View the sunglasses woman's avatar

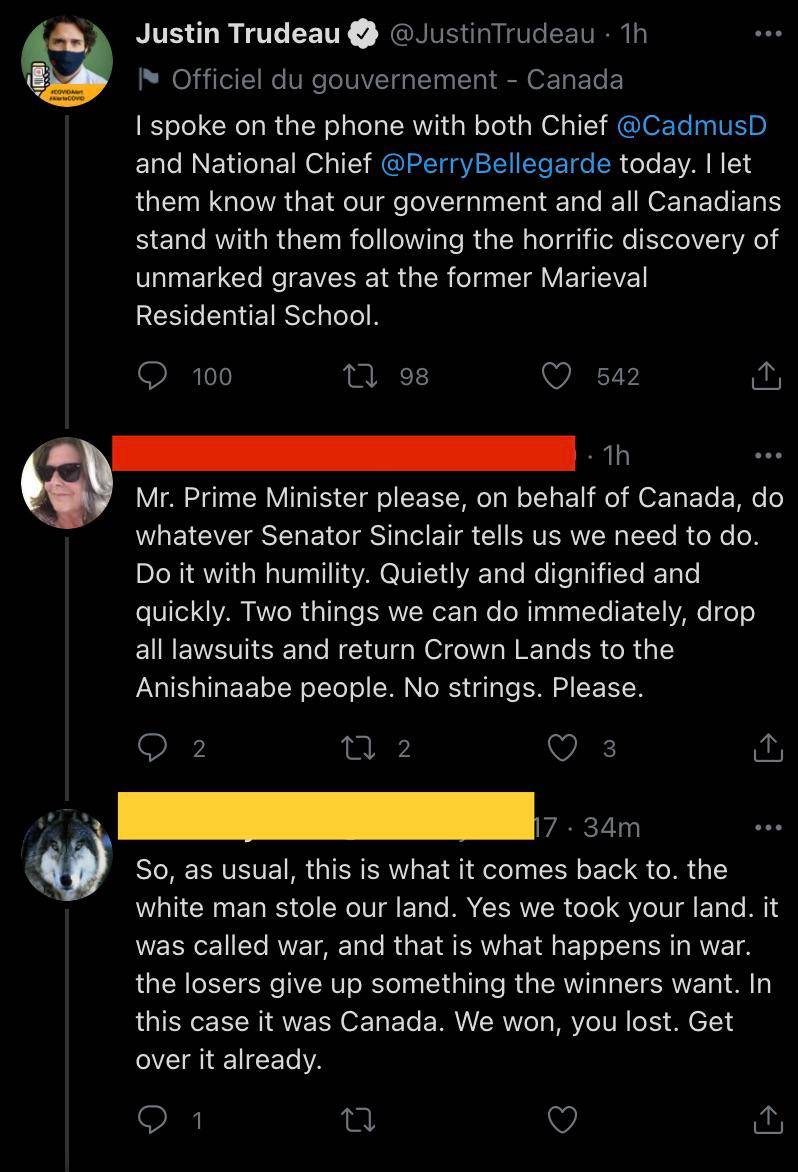coord(66,484)
